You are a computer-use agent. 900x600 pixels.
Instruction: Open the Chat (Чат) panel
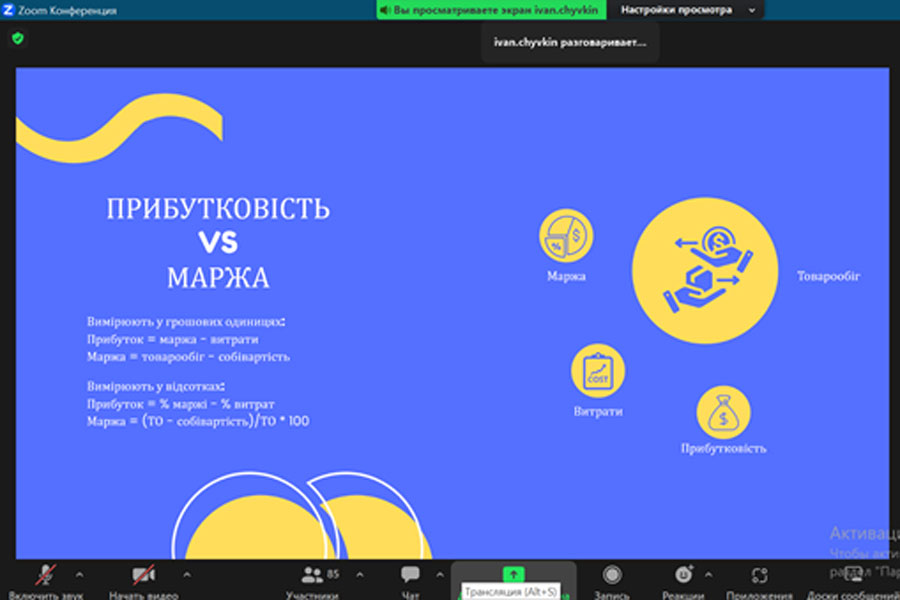(410, 581)
